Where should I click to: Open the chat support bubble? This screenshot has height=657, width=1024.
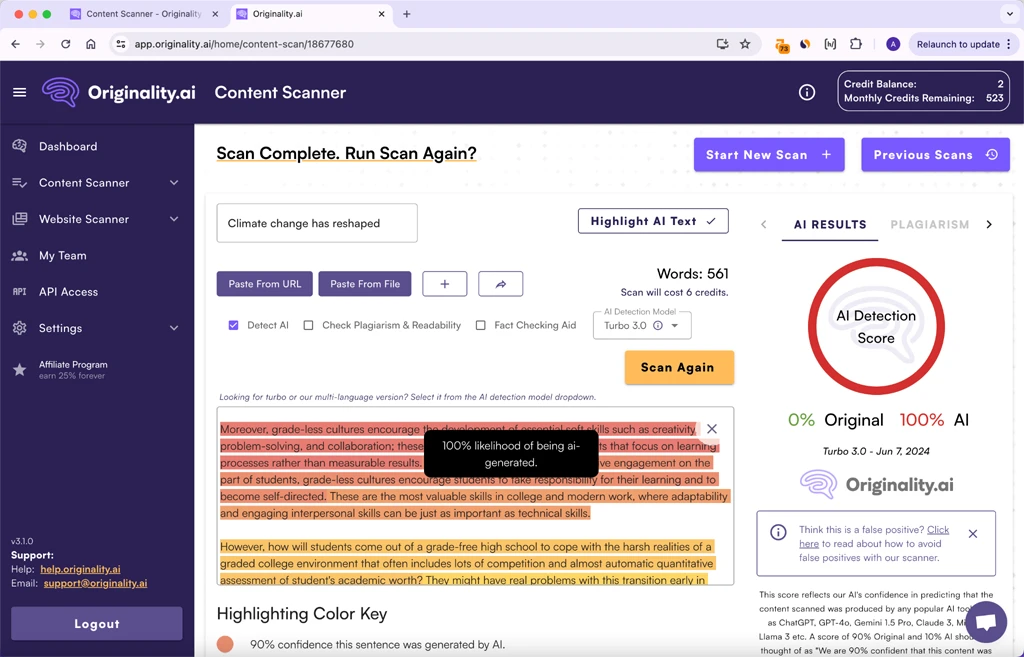986,621
